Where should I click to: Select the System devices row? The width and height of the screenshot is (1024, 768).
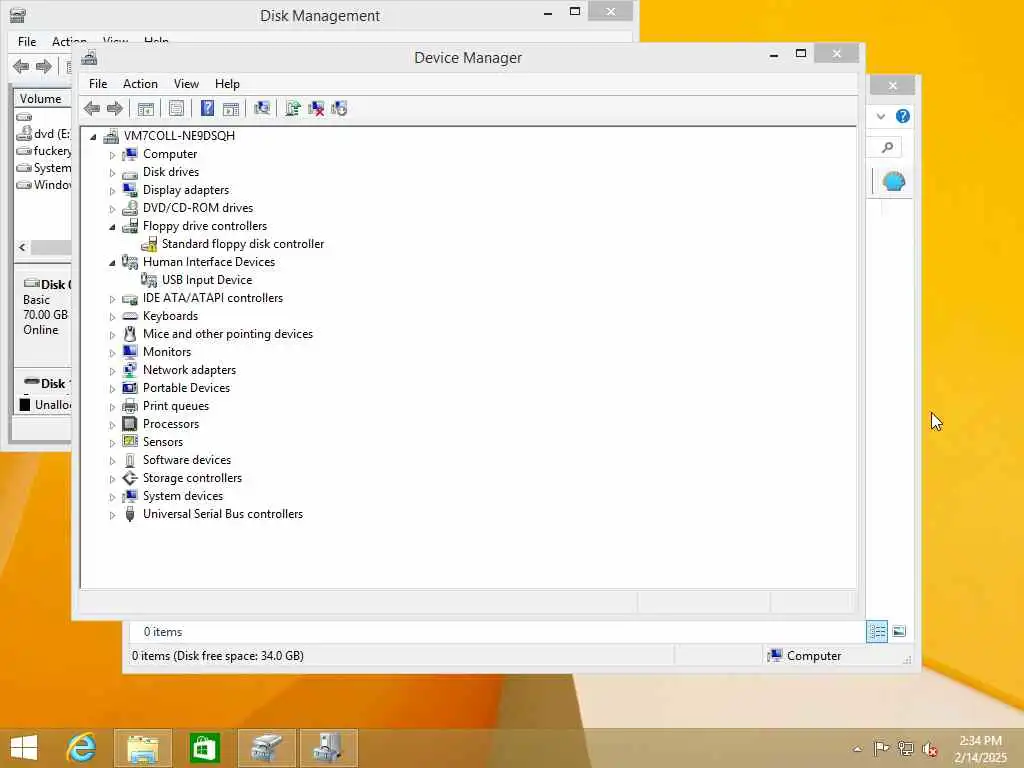point(183,496)
